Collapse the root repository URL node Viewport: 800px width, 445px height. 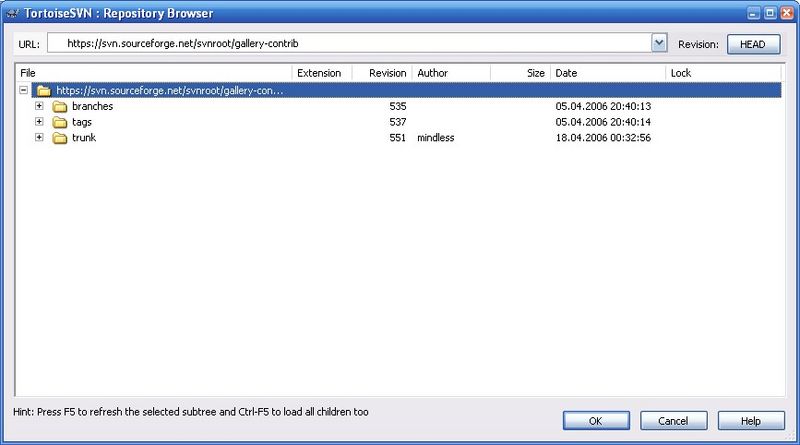(x=23, y=90)
